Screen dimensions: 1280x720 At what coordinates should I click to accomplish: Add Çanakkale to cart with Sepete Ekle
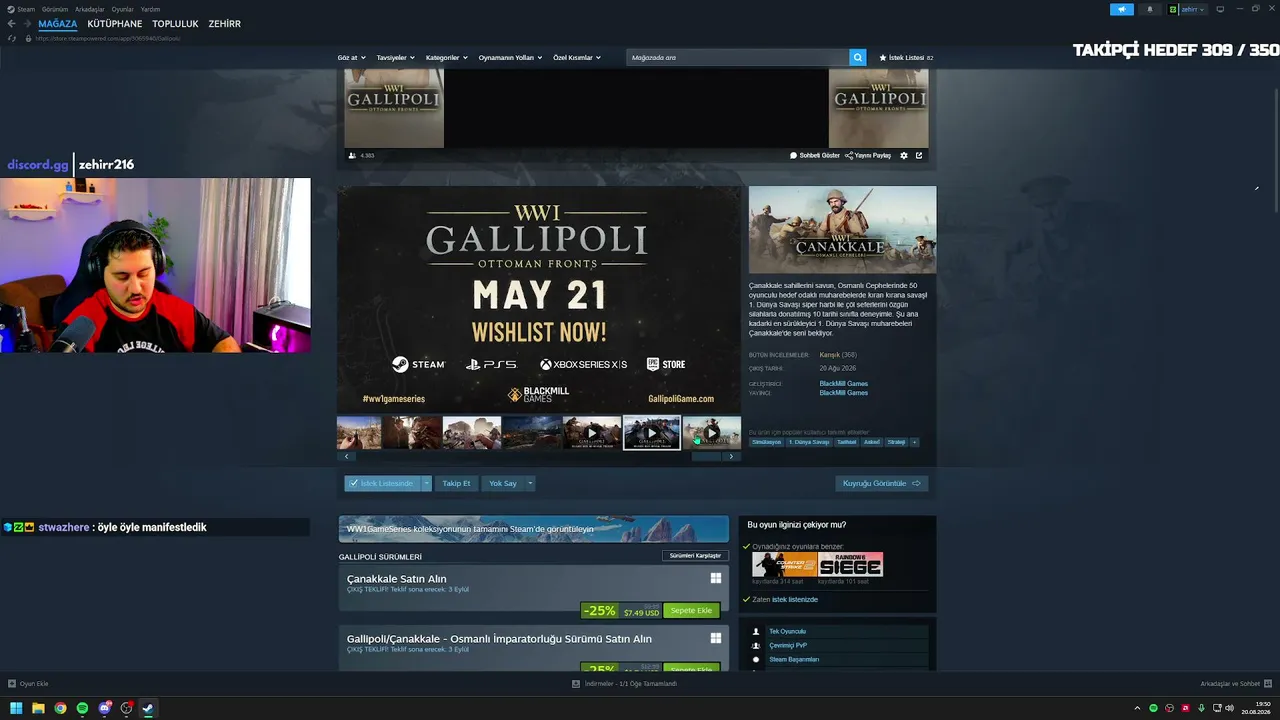pyautogui.click(x=691, y=611)
